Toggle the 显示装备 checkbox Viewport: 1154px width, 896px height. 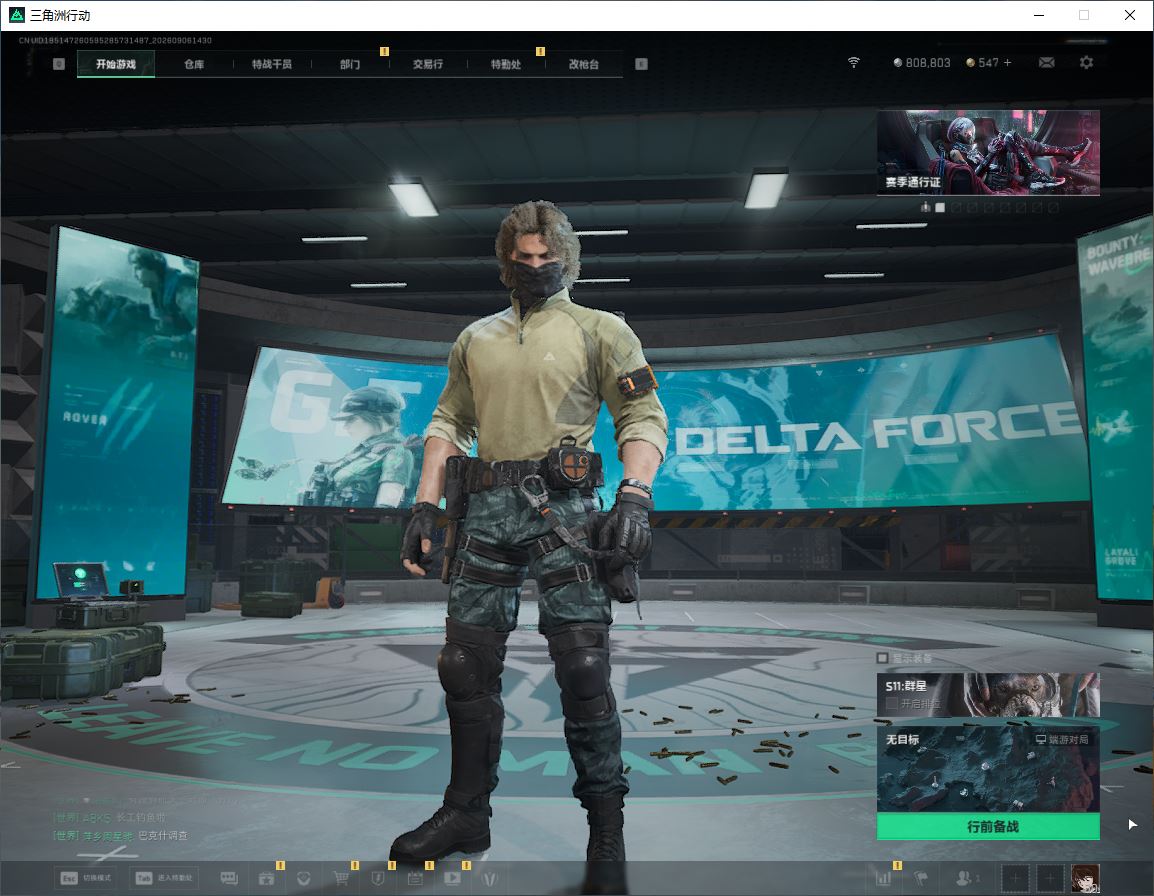tap(882, 657)
